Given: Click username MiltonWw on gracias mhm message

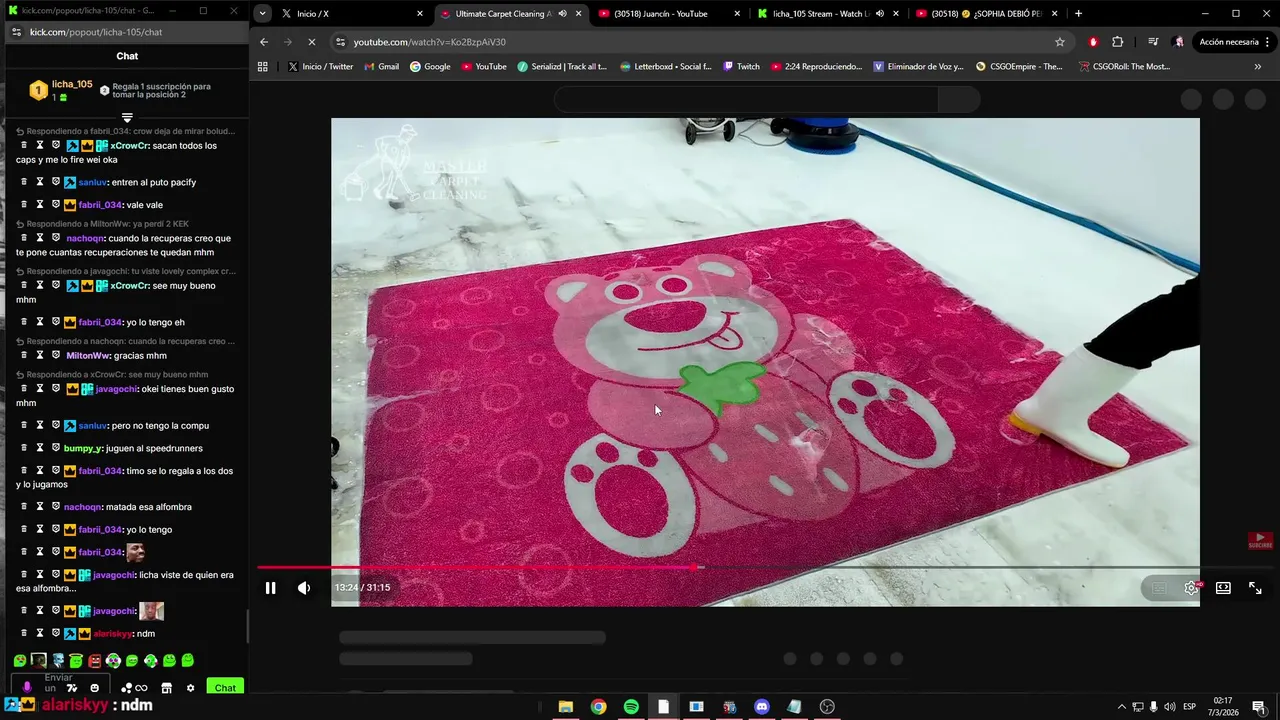Looking at the screenshot, I should coord(88,356).
